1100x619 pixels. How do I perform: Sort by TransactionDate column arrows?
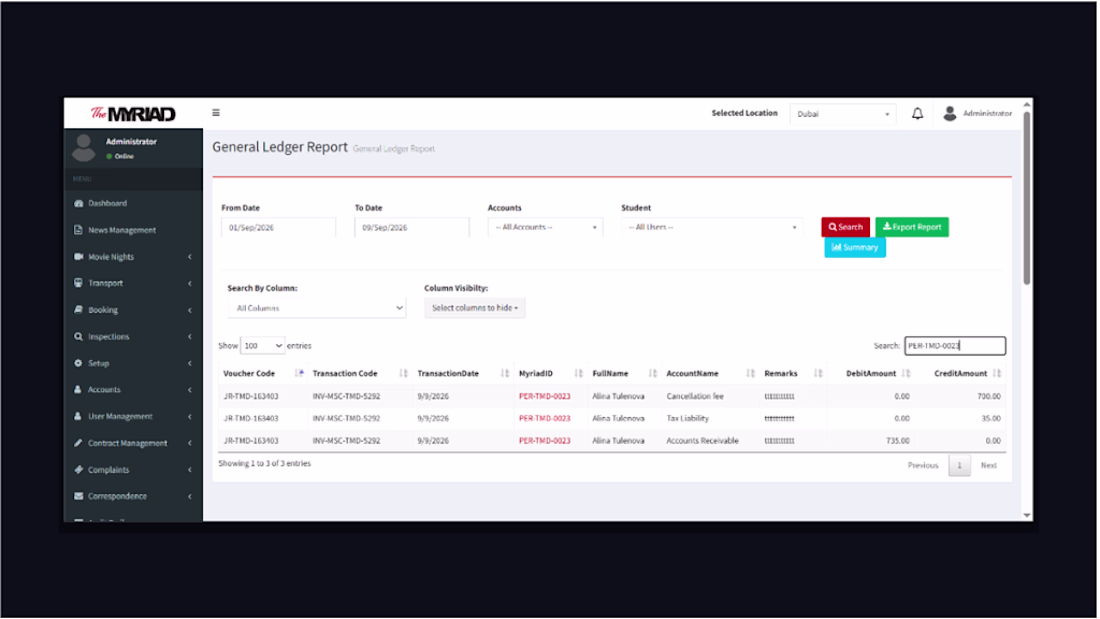pos(505,373)
